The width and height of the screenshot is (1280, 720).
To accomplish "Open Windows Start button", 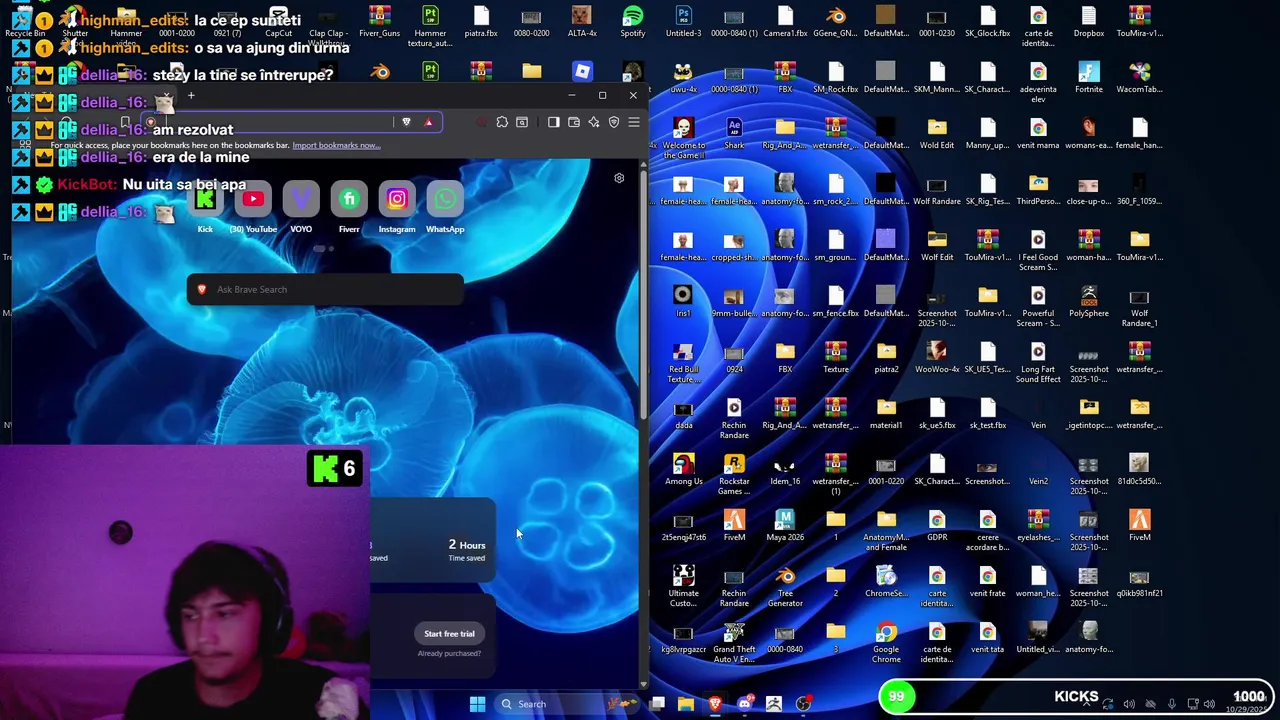I will [x=477, y=704].
